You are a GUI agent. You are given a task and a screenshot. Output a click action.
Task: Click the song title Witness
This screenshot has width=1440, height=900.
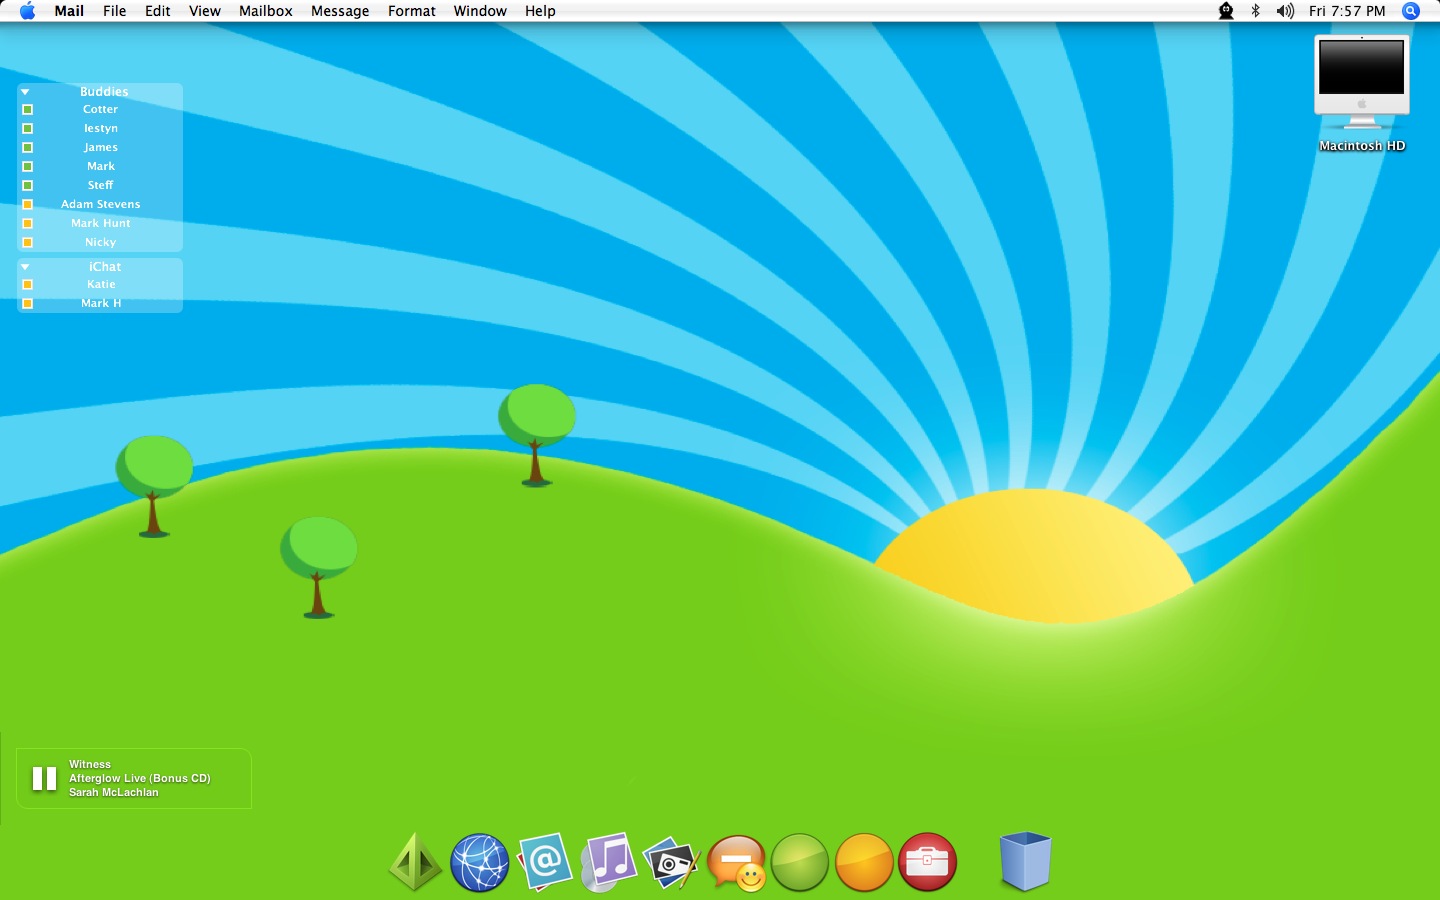pyautogui.click(x=90, y=764)
